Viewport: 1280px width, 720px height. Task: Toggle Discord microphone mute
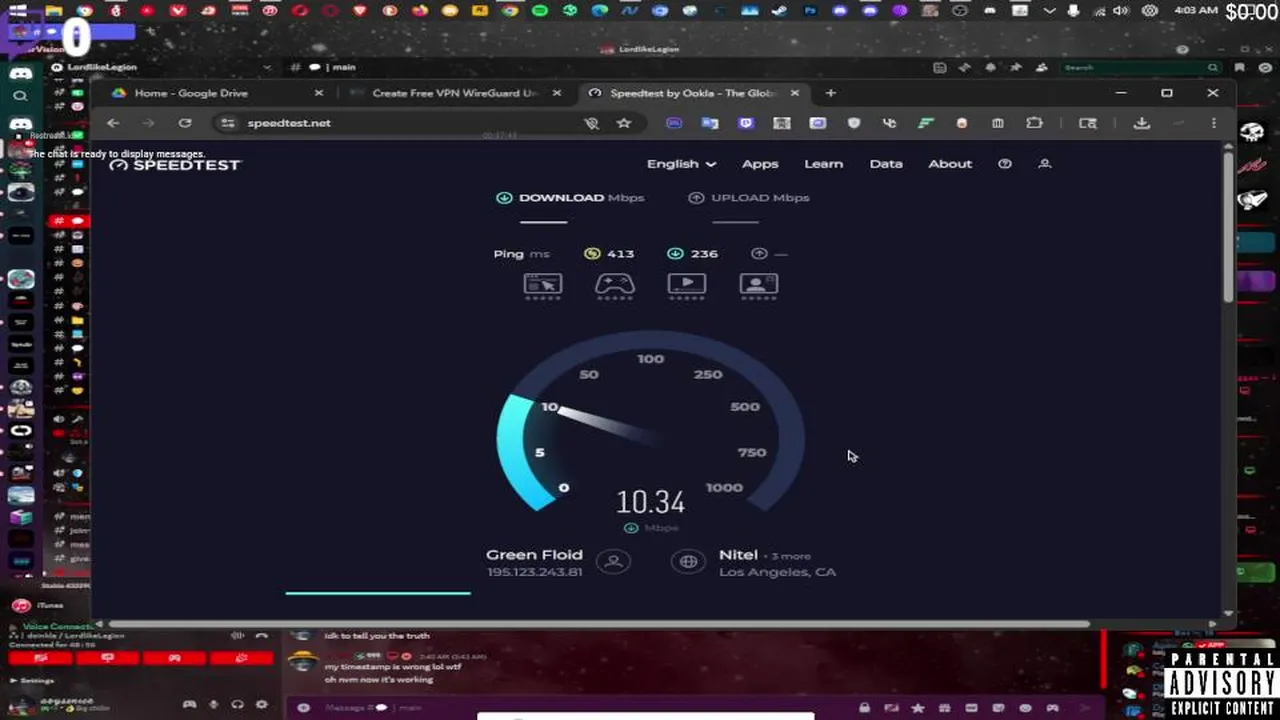(213, 704)
